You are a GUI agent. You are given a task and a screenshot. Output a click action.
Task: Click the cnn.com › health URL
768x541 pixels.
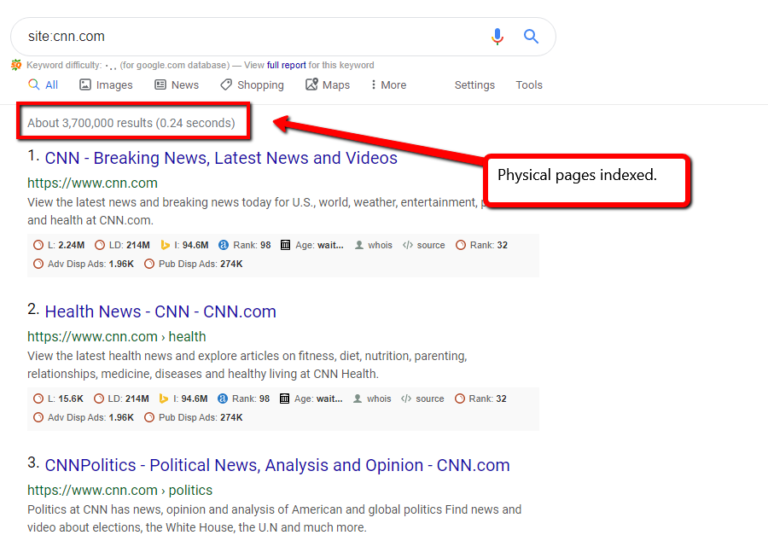point(117,336)
